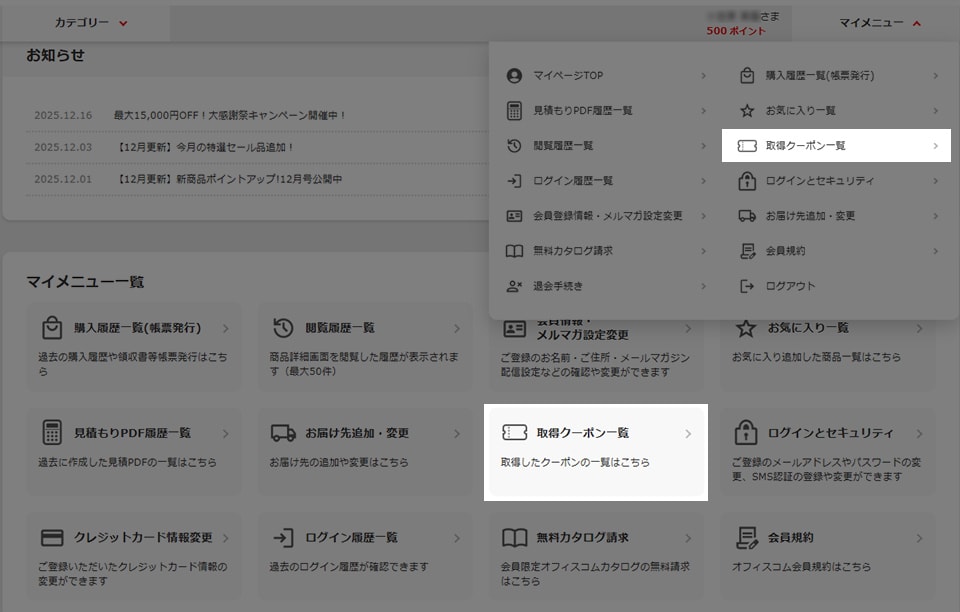Click the star icon beside お気に入り一覧
The width and height of the screenshot is (960, 612).
[x=745, y=110]
